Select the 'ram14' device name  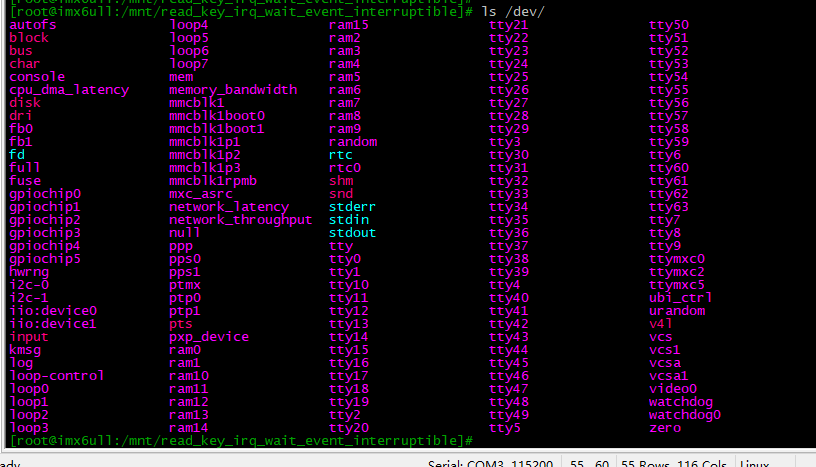189,428
